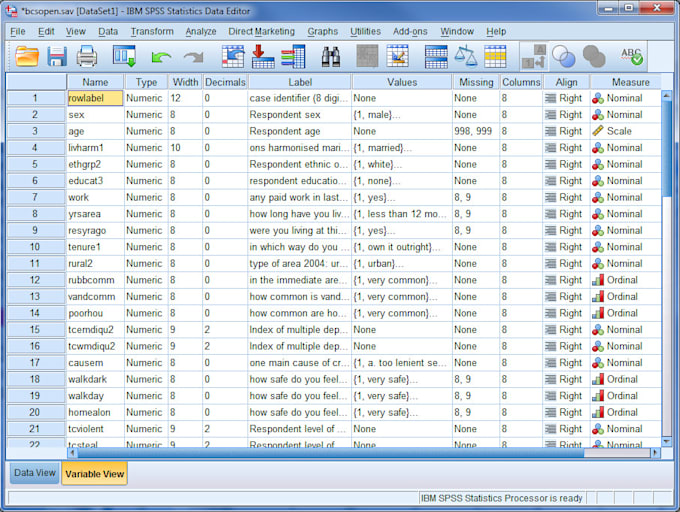680x512 pixels.
Task: Click the Go to Variable toolbar icon
Action: tap(264, 56)
